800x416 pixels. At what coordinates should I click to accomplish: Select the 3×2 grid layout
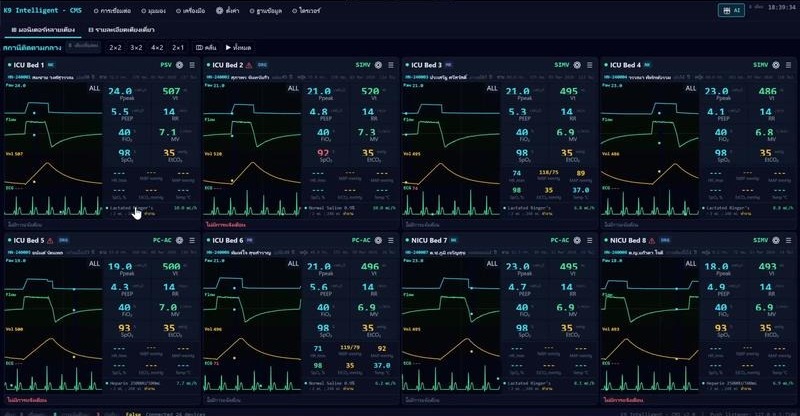click(x=136, y=47)
